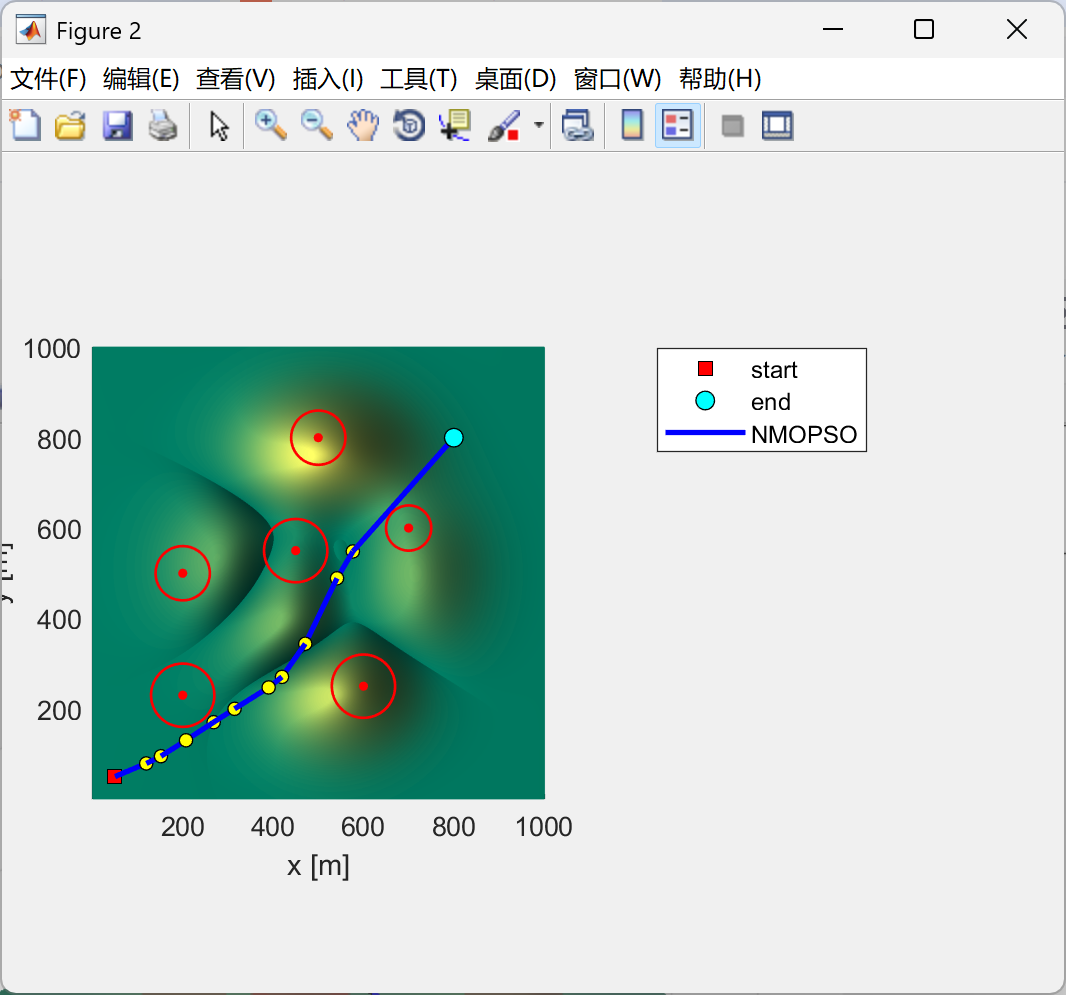Click the x-axis tick label 400
Screen dimensions: 1066x995
[x=273, y=827]
